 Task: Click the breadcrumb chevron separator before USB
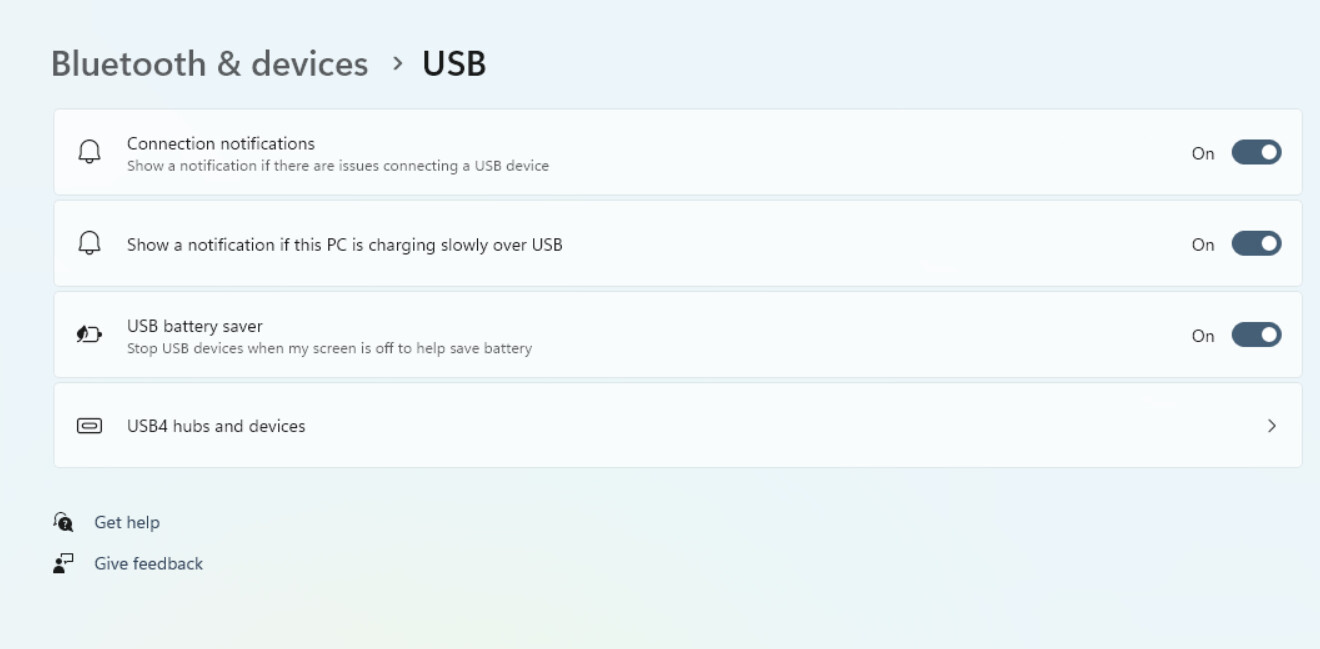click(x=399, y=64)
